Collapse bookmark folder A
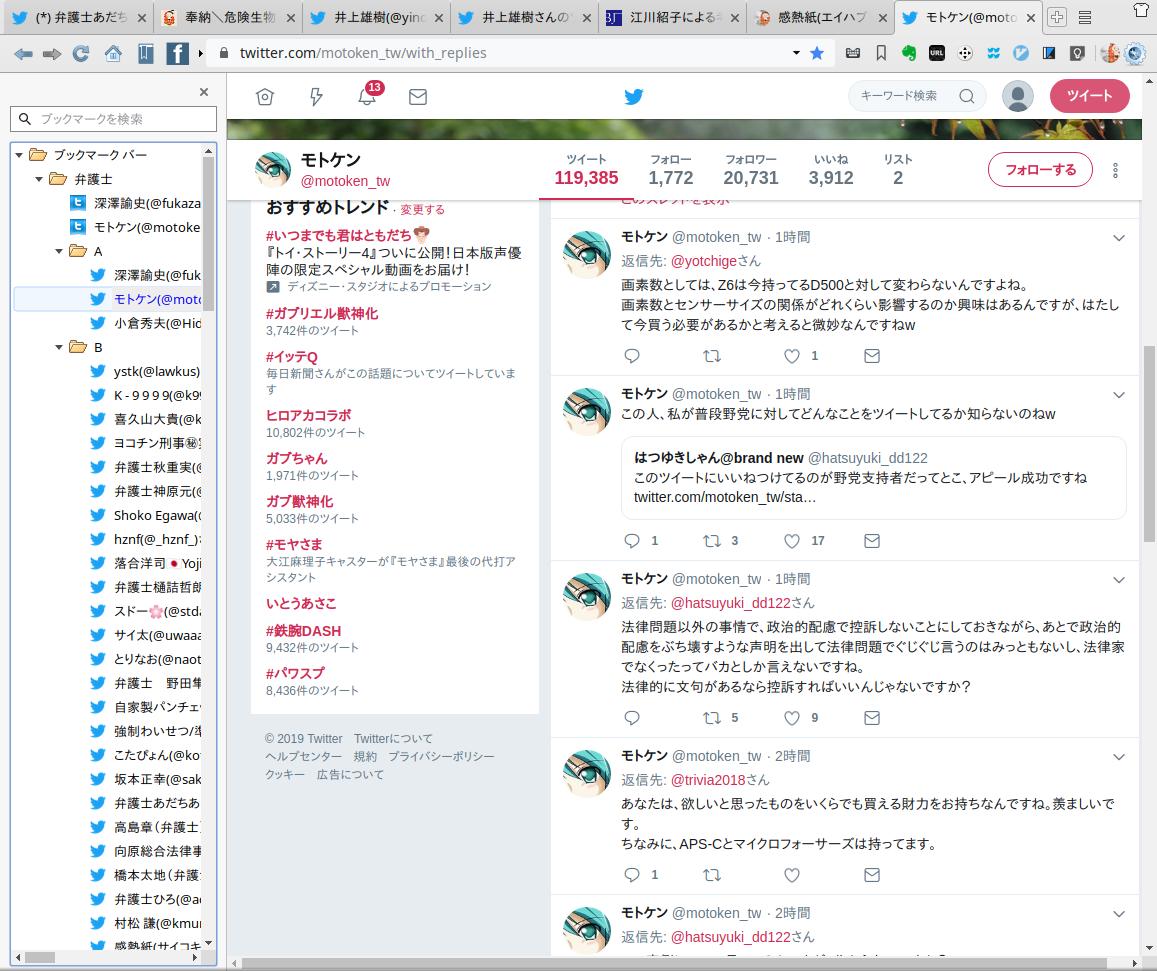Viewport: 1157px width, 971px height. tap(59, 252)
